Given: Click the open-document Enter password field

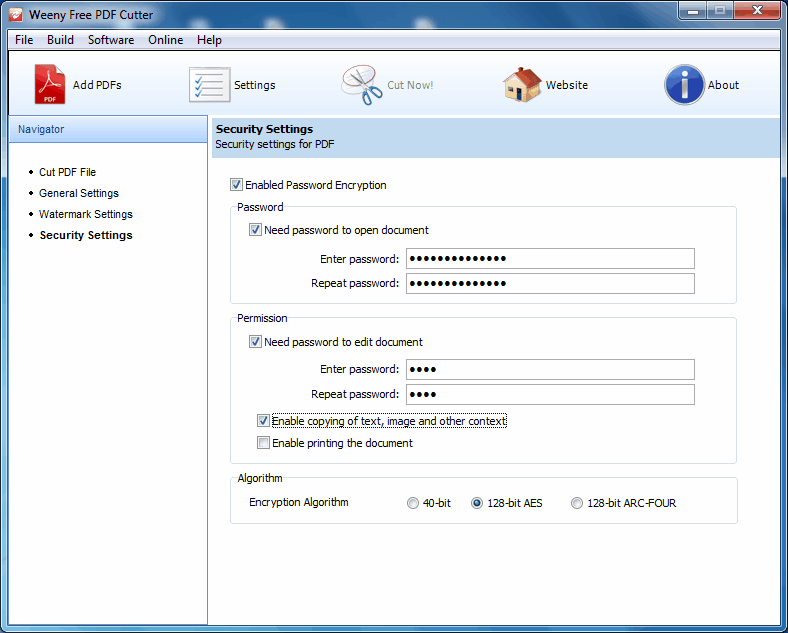Looking at the screenshot, I should click(550, 259).
